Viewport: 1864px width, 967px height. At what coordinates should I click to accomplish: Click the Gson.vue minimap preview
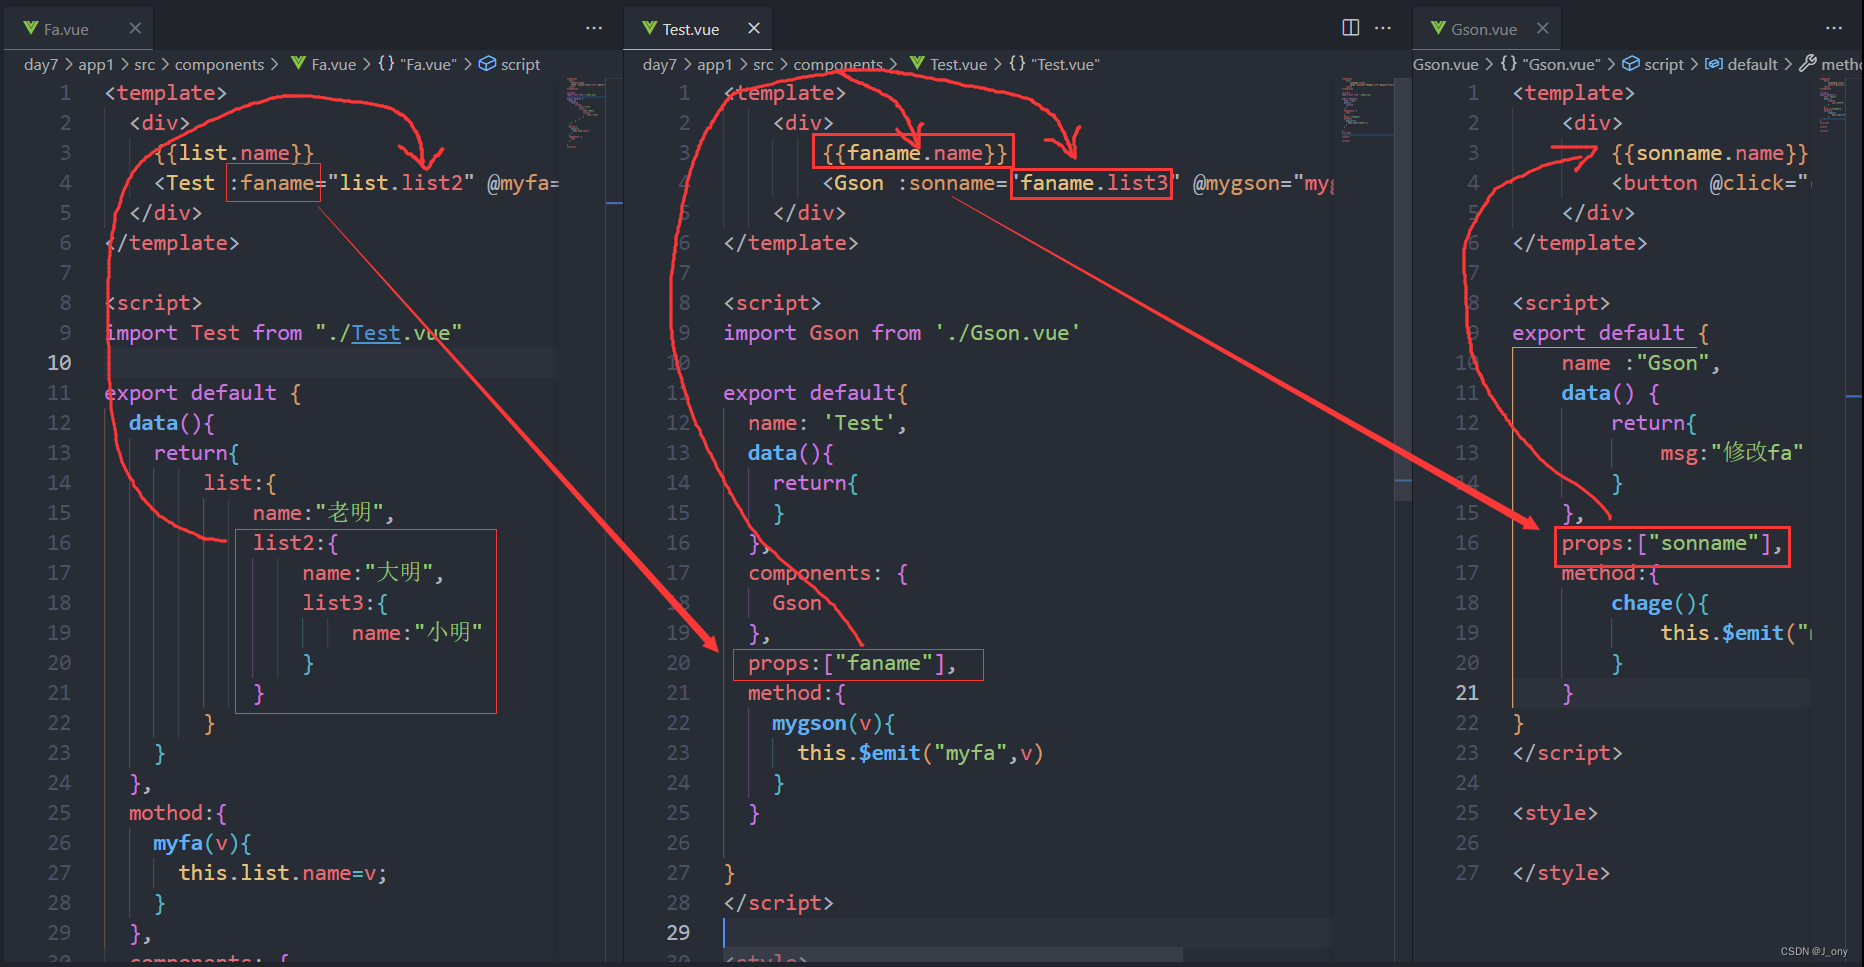[1832, 105]
